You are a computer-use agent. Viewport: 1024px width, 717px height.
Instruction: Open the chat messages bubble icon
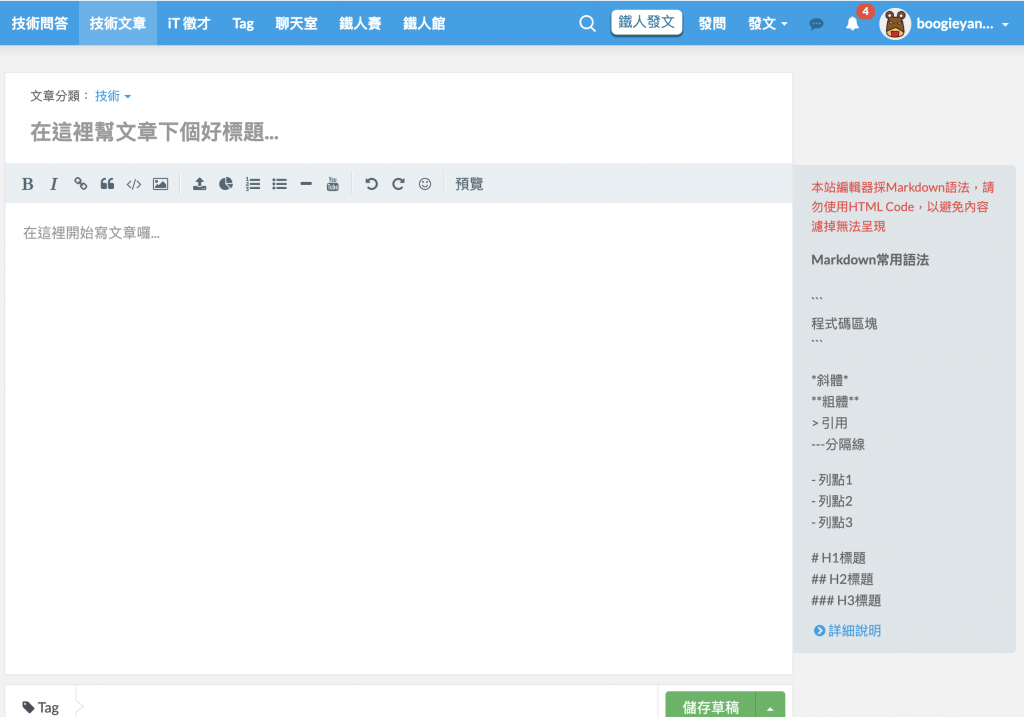coord(816,24)
